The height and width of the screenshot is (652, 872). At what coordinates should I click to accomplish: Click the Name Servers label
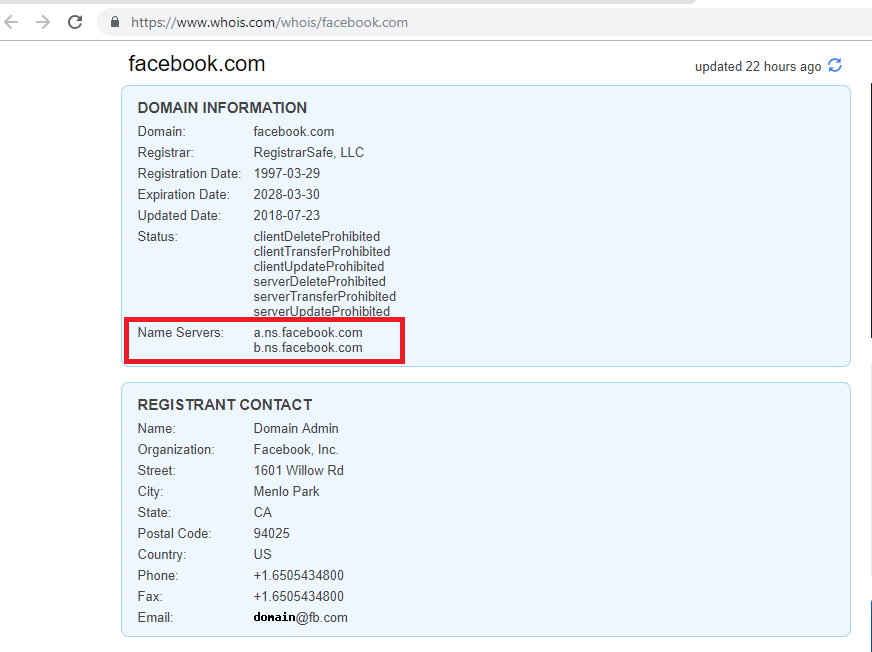point(181,333)
